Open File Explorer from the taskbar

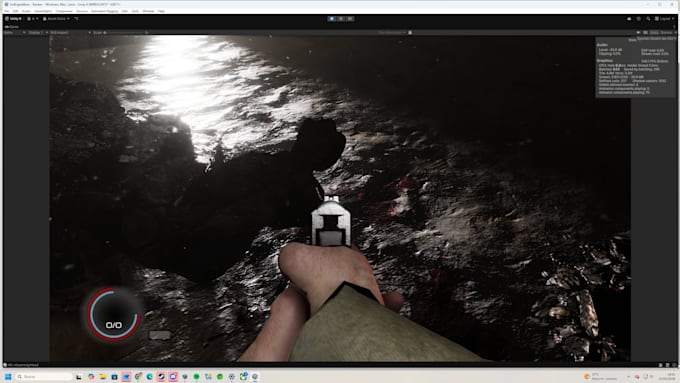pyautogui.click(x=103, y=376)
